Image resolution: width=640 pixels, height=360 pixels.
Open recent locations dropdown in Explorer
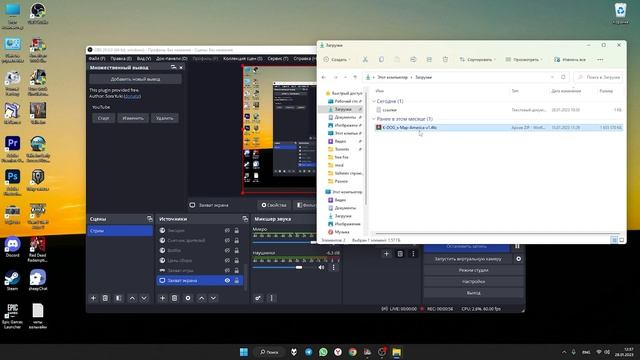[345, 77]
